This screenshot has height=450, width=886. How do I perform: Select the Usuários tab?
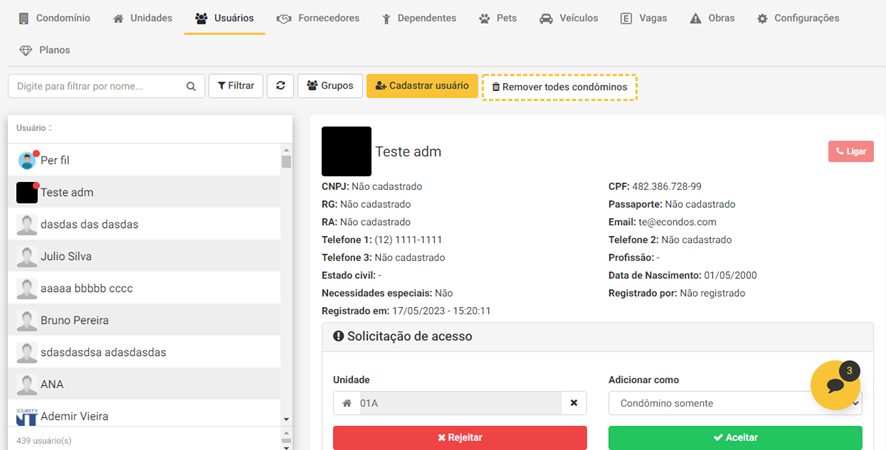click(224, 18)
